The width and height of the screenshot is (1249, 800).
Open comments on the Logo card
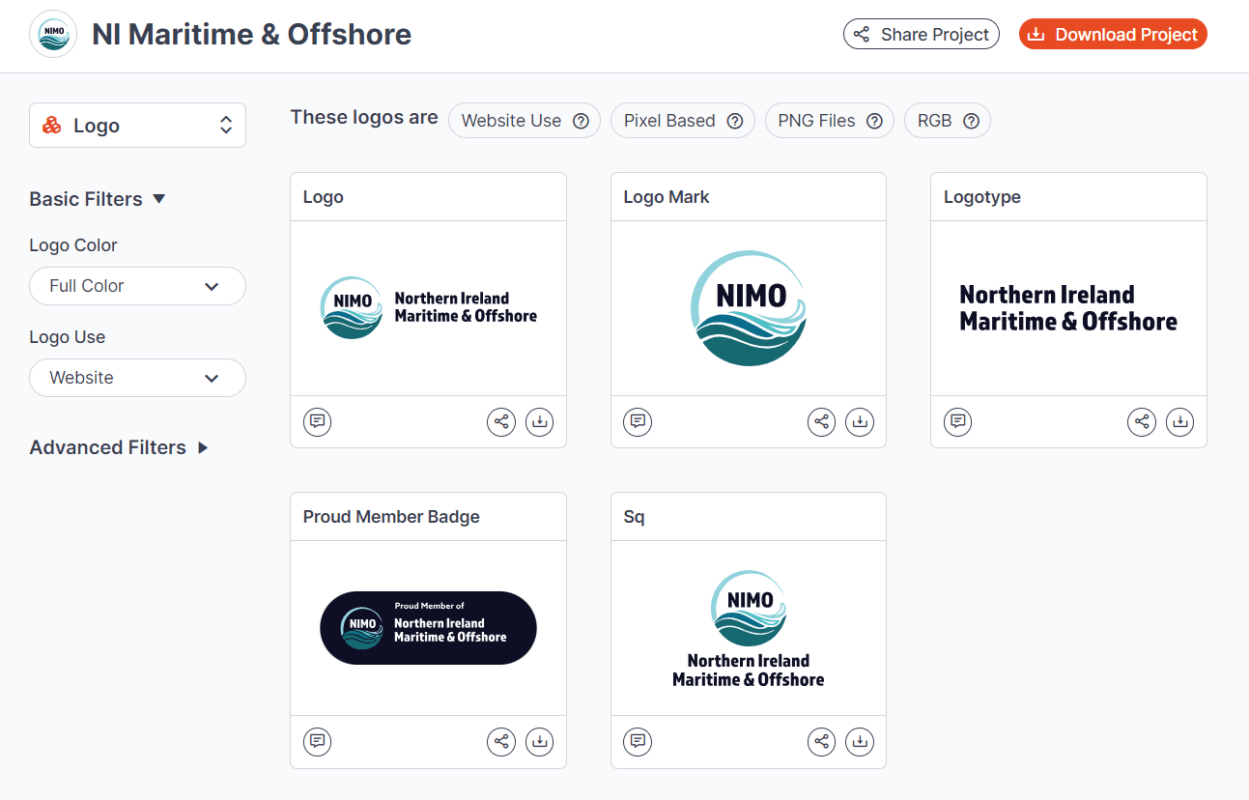tap(317, 422)
